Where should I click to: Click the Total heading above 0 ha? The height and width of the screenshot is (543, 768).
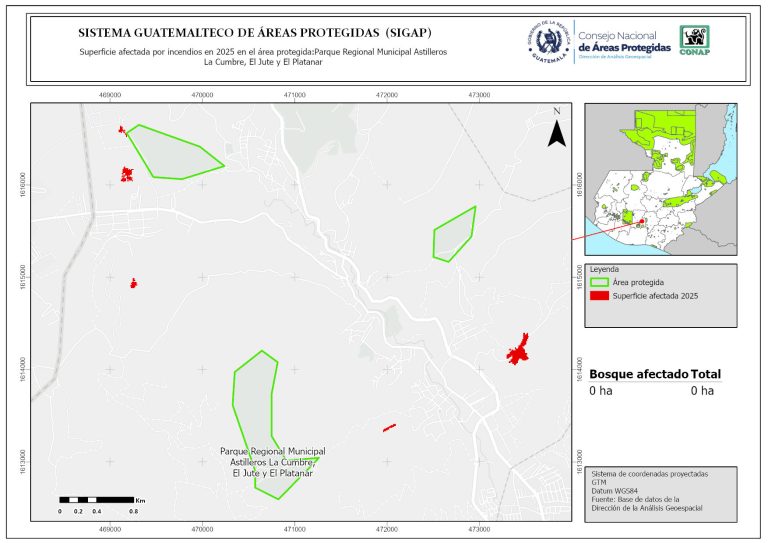click(705, 374)
